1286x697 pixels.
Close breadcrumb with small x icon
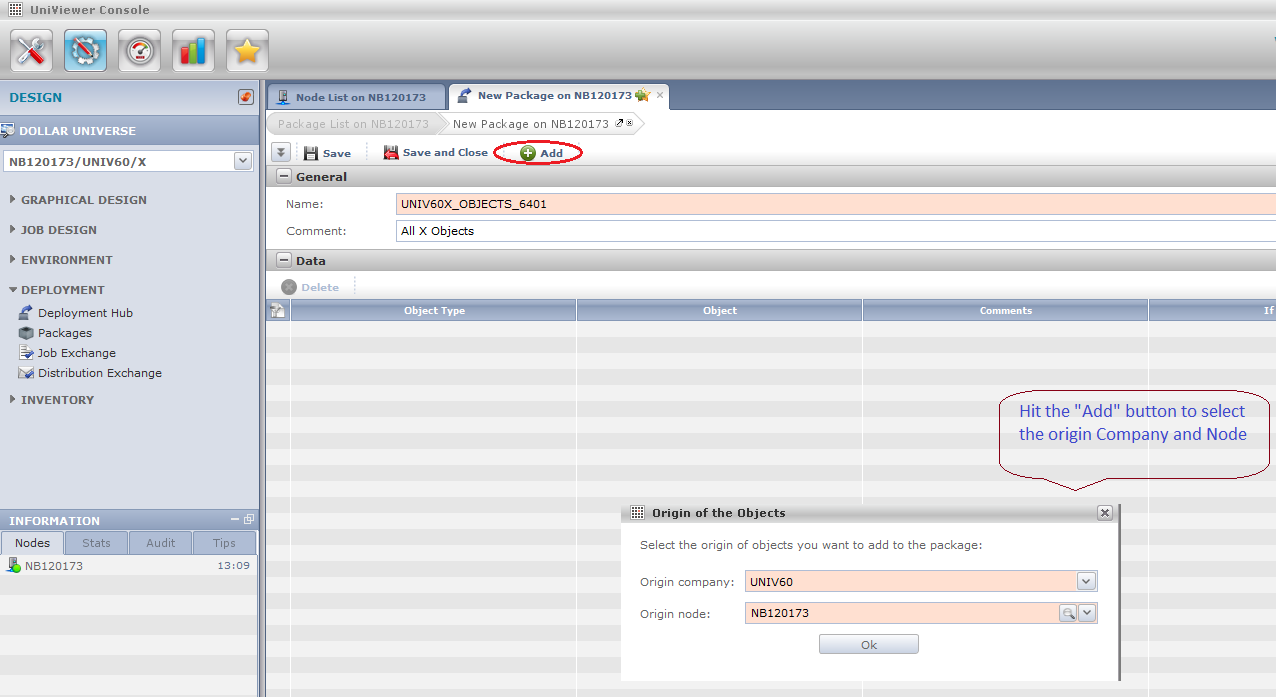point(630,123)
